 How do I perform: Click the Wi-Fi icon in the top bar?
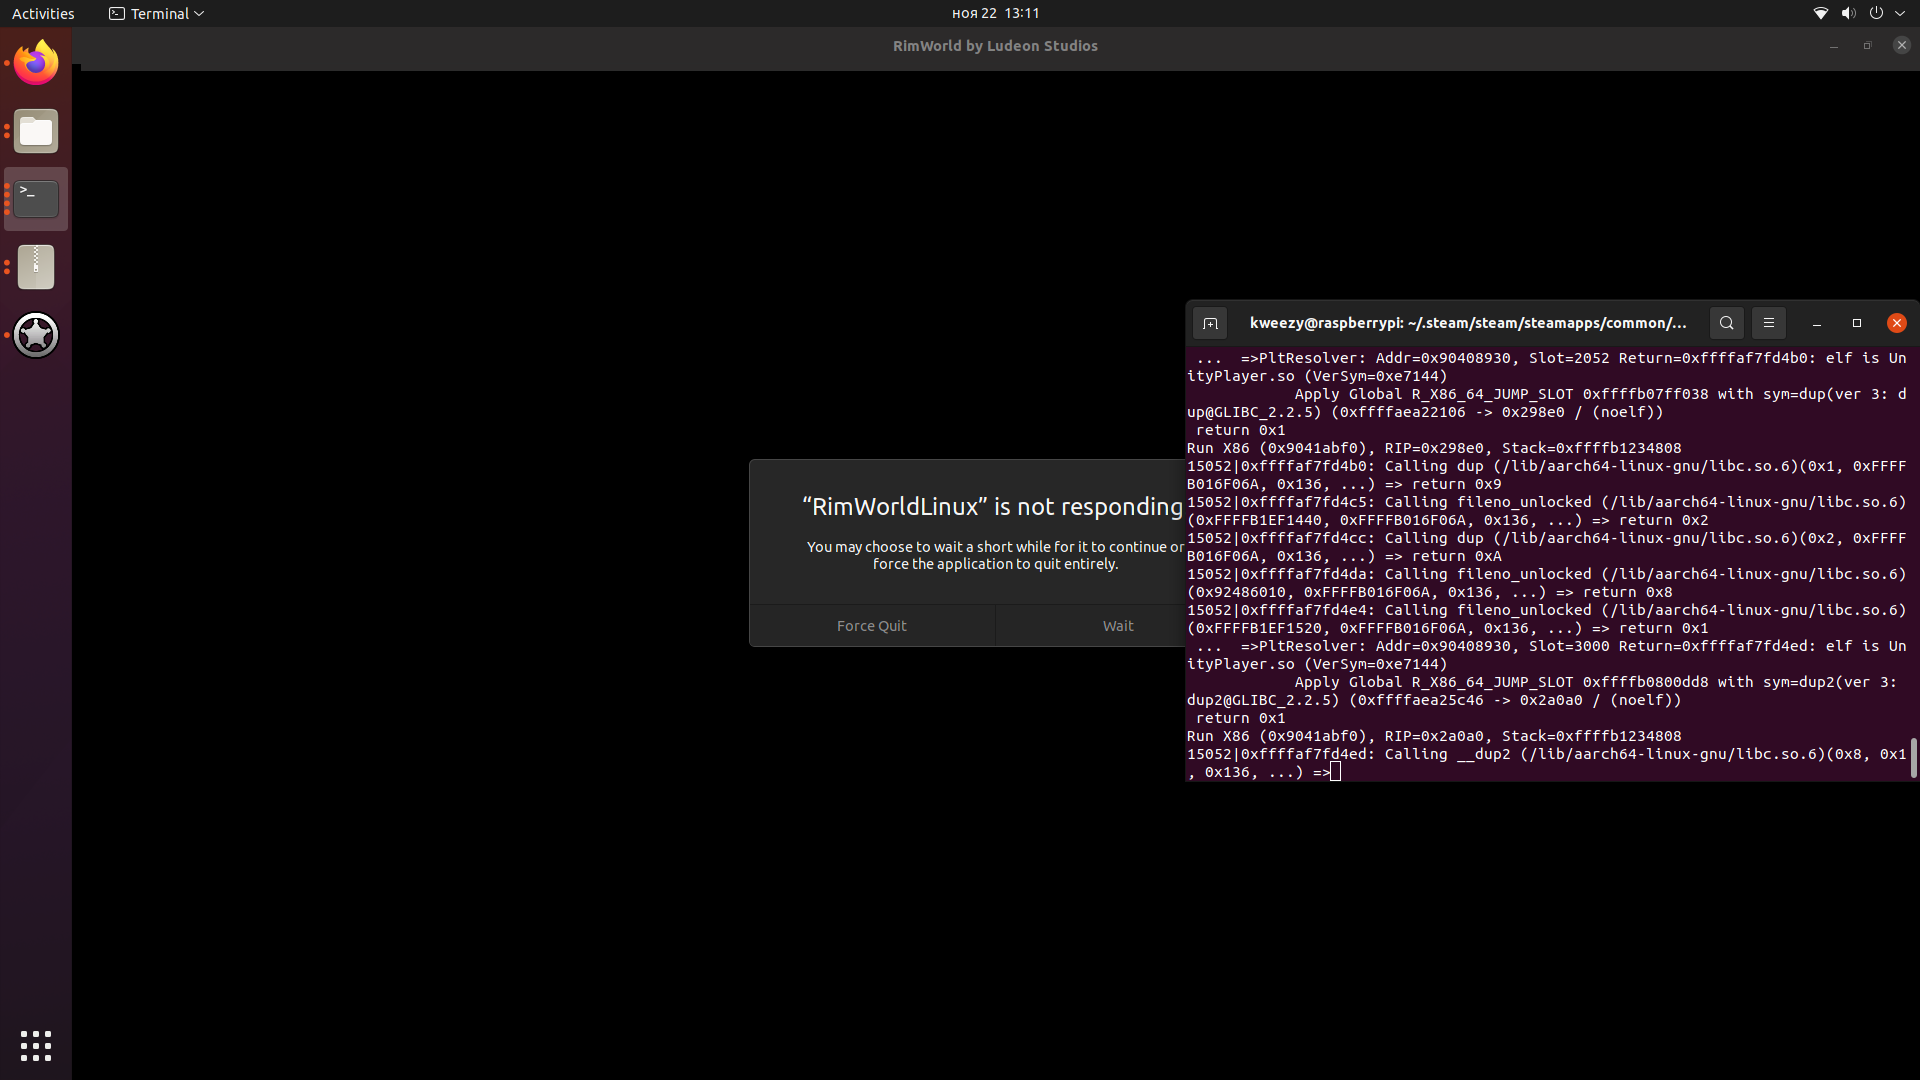pyautogui.click(x=1820, y=13)
